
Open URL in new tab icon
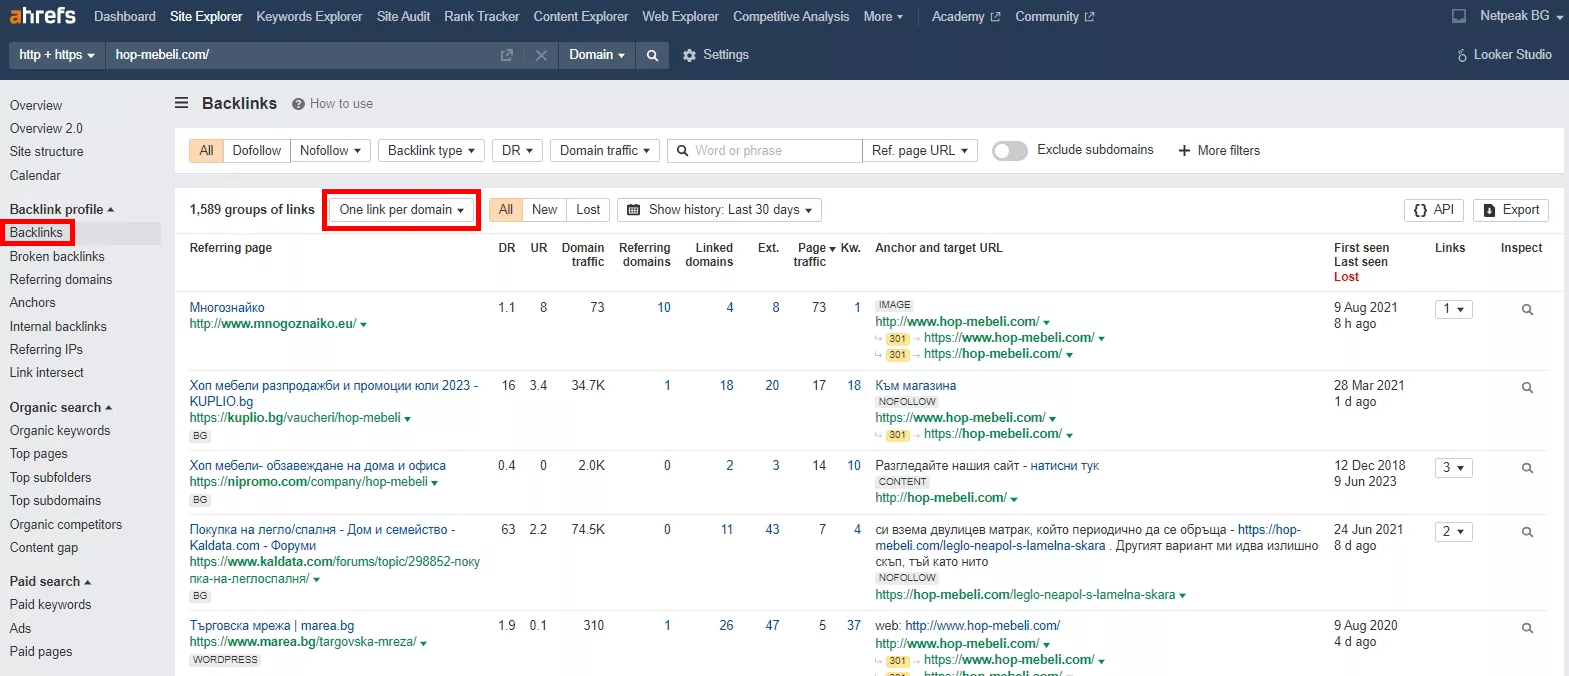(507, 55)
